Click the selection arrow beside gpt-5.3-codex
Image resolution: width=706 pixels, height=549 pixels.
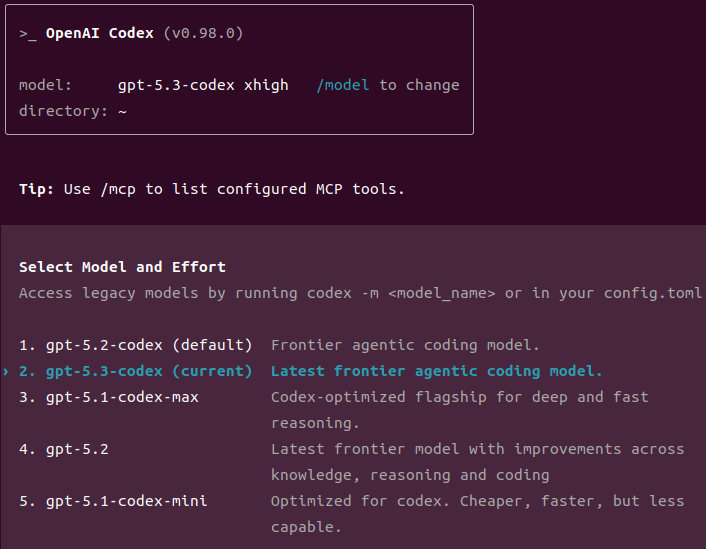6,372
